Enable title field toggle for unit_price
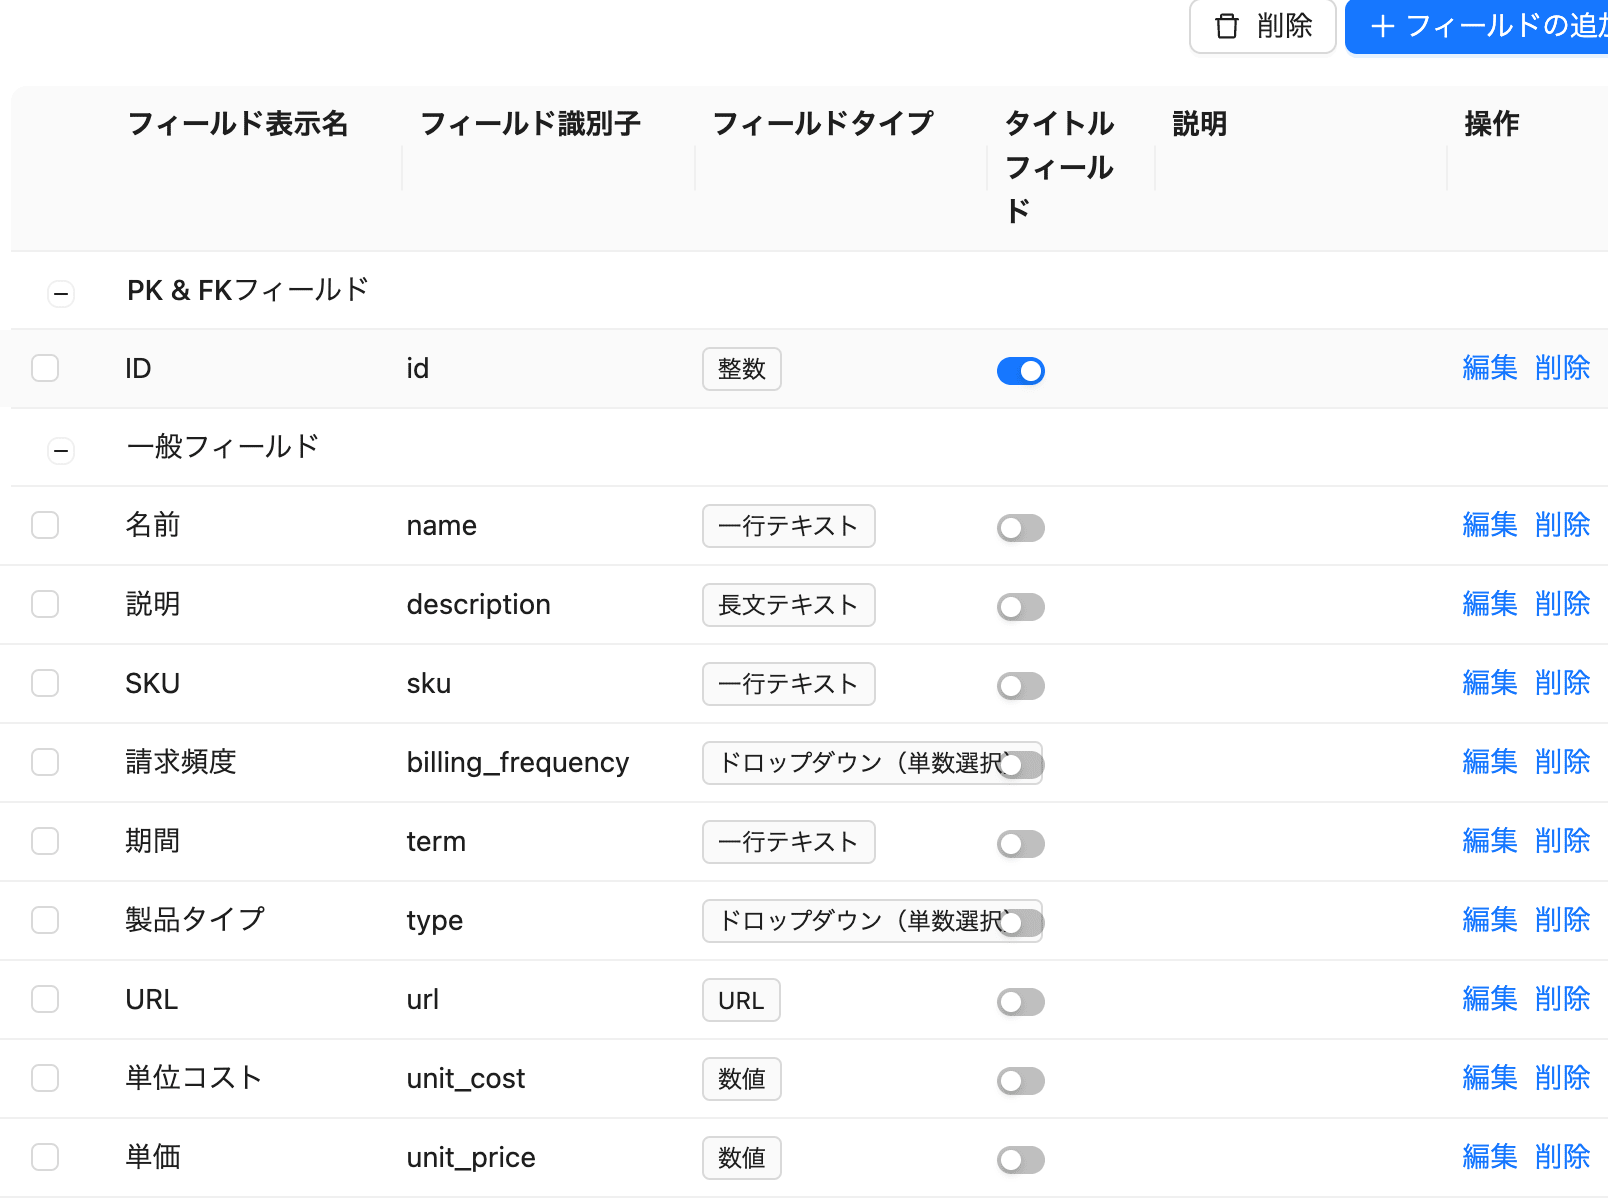 1020,1160
